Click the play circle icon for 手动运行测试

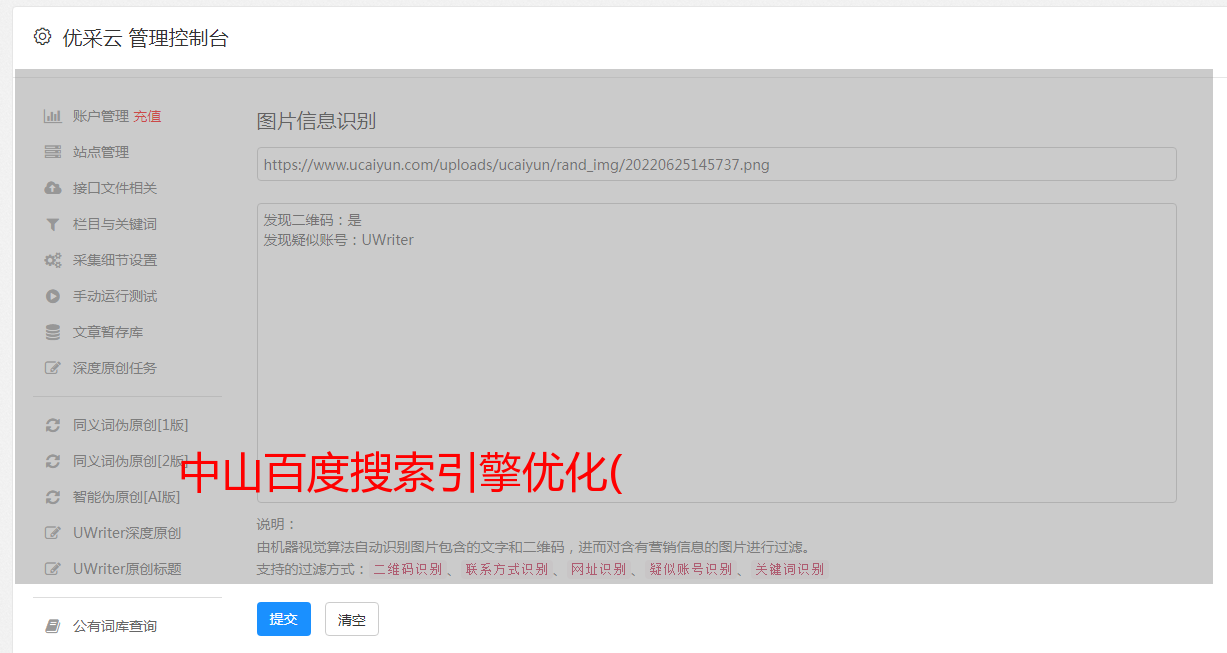click(x=53, y=296)
